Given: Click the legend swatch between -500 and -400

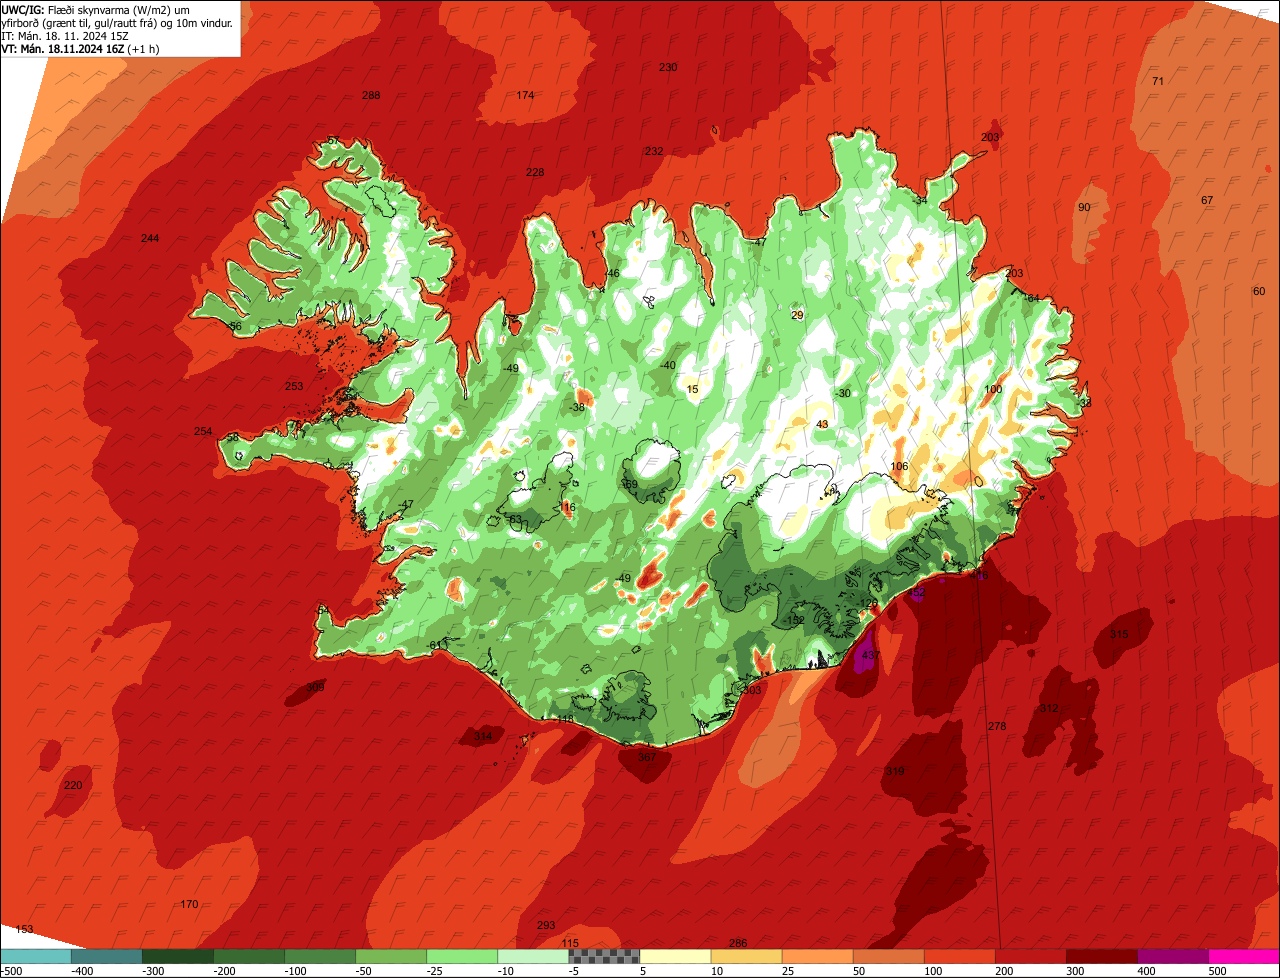Looking at the screenshot, I should point(36,955).
